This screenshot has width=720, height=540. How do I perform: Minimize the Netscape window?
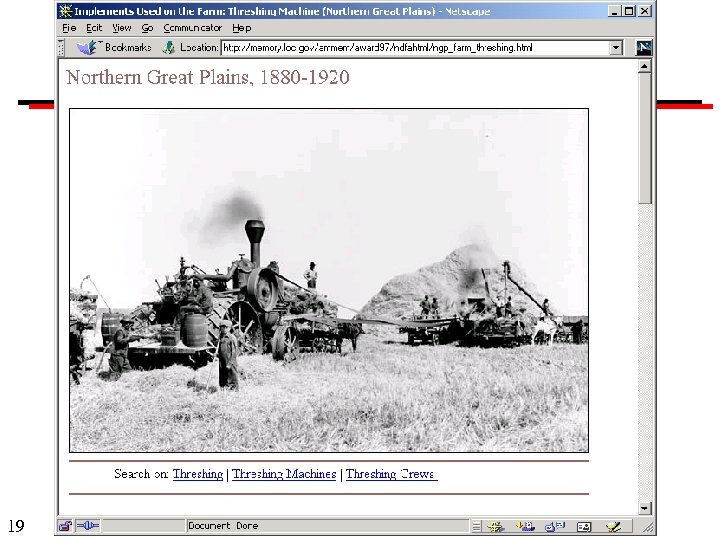click(x=615, y=11)
